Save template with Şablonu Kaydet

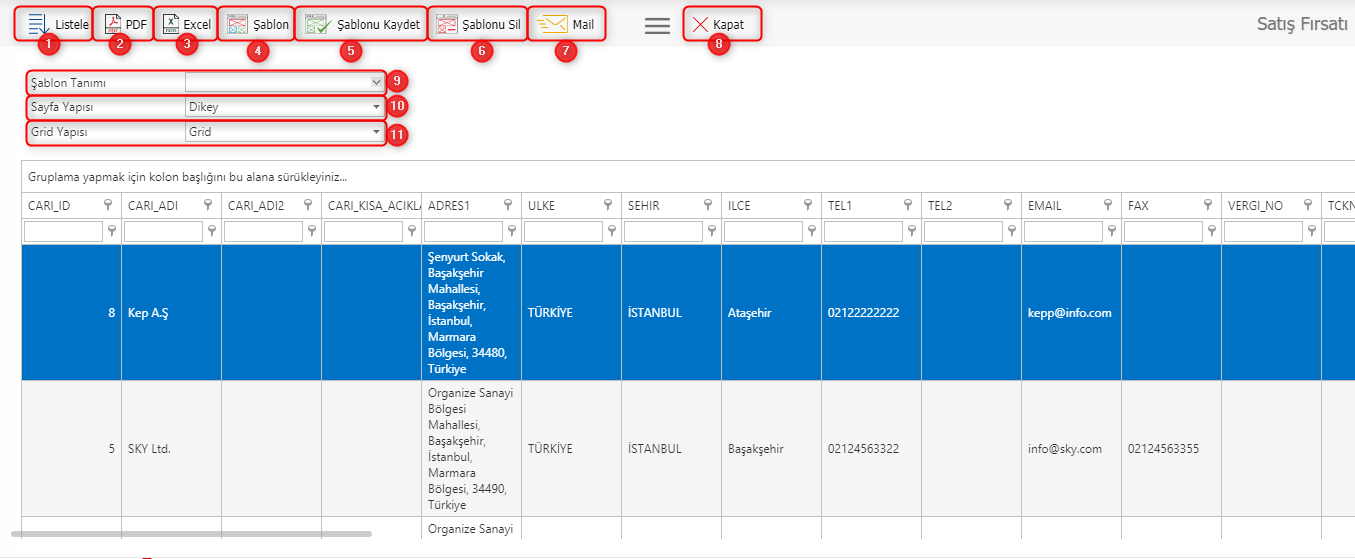[362, 24]
